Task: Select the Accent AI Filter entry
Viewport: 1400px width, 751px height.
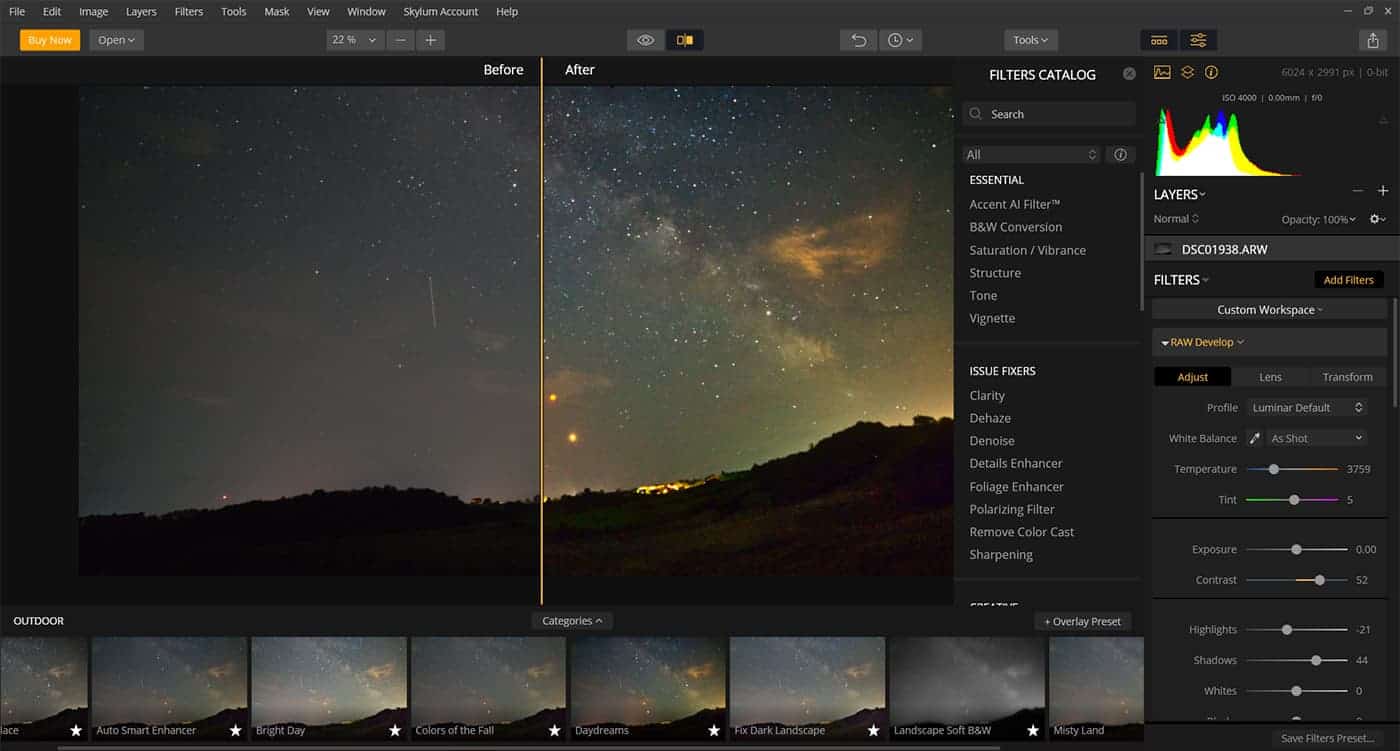Action: (1014, 204)
